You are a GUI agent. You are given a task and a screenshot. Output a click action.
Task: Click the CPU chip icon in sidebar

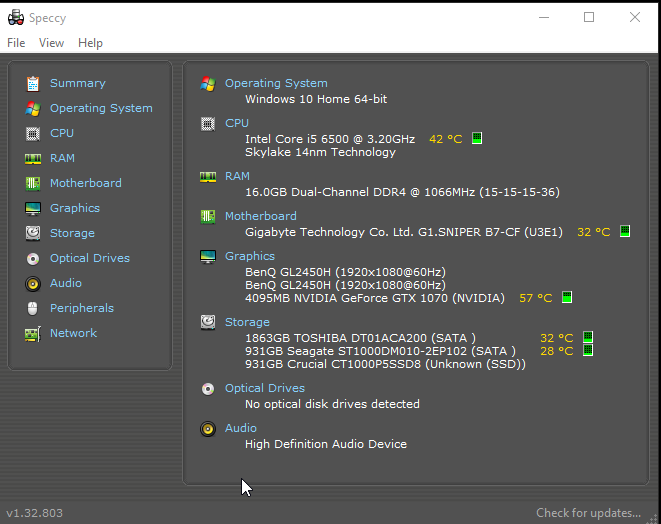pyautogui.click(x=33, y=133)
